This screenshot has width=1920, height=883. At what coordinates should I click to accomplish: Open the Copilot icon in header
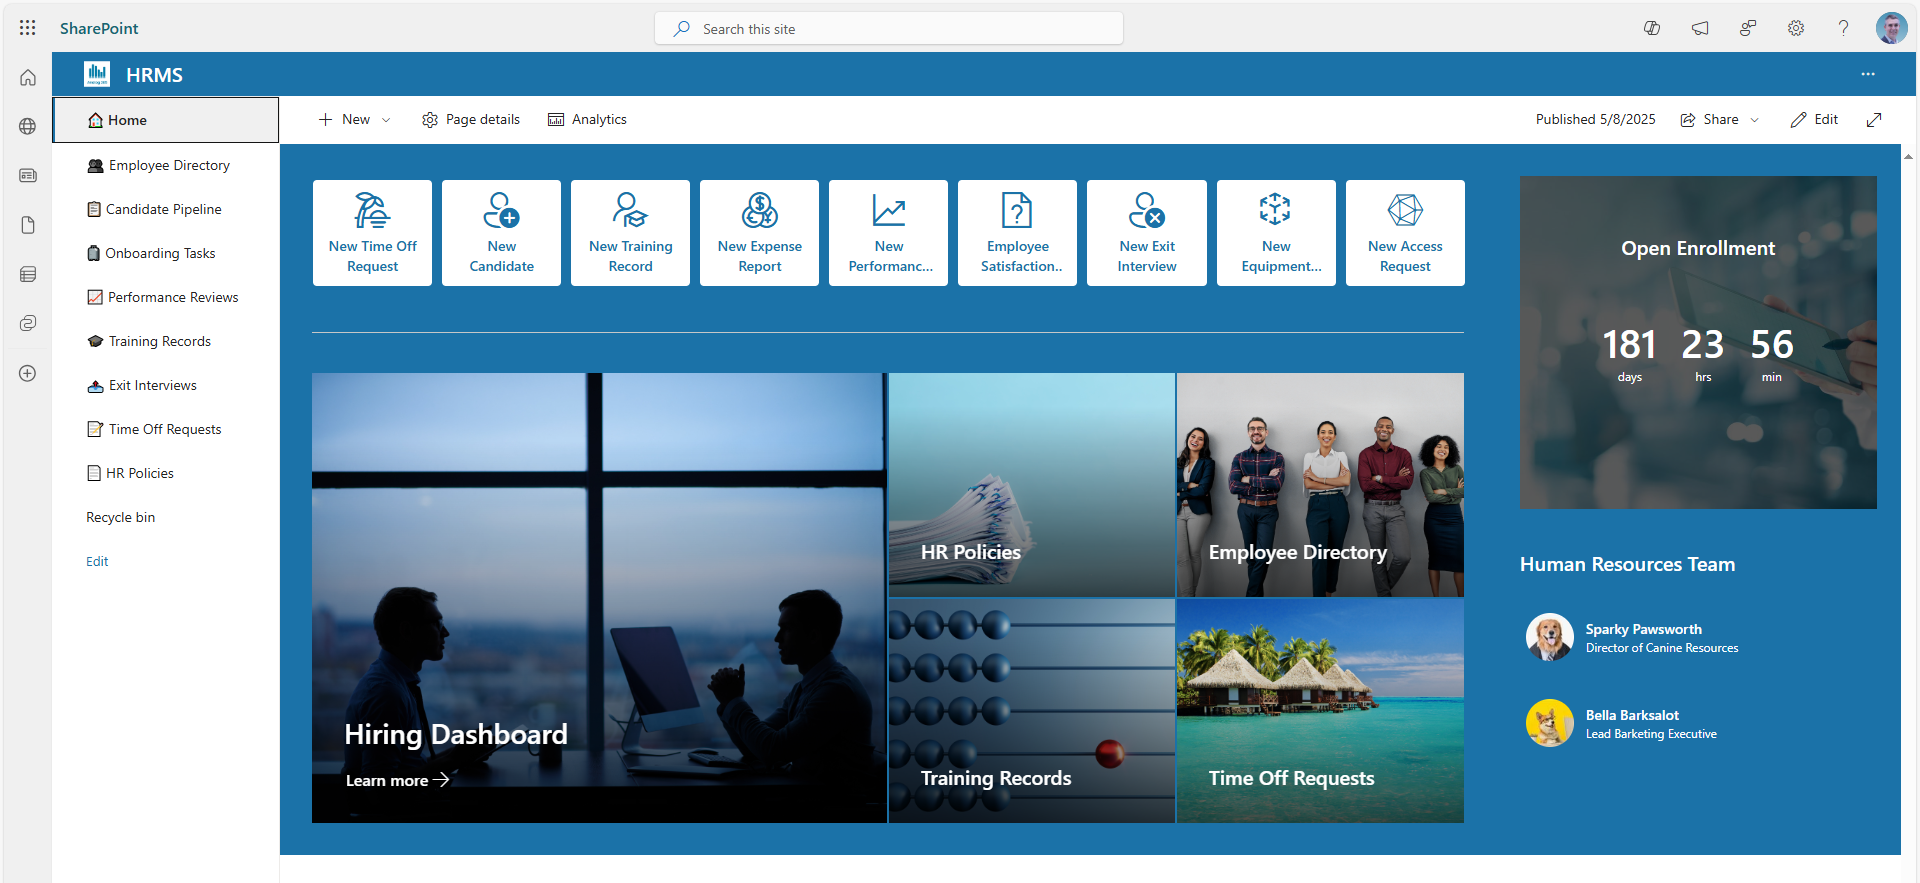click(1652, 28)
